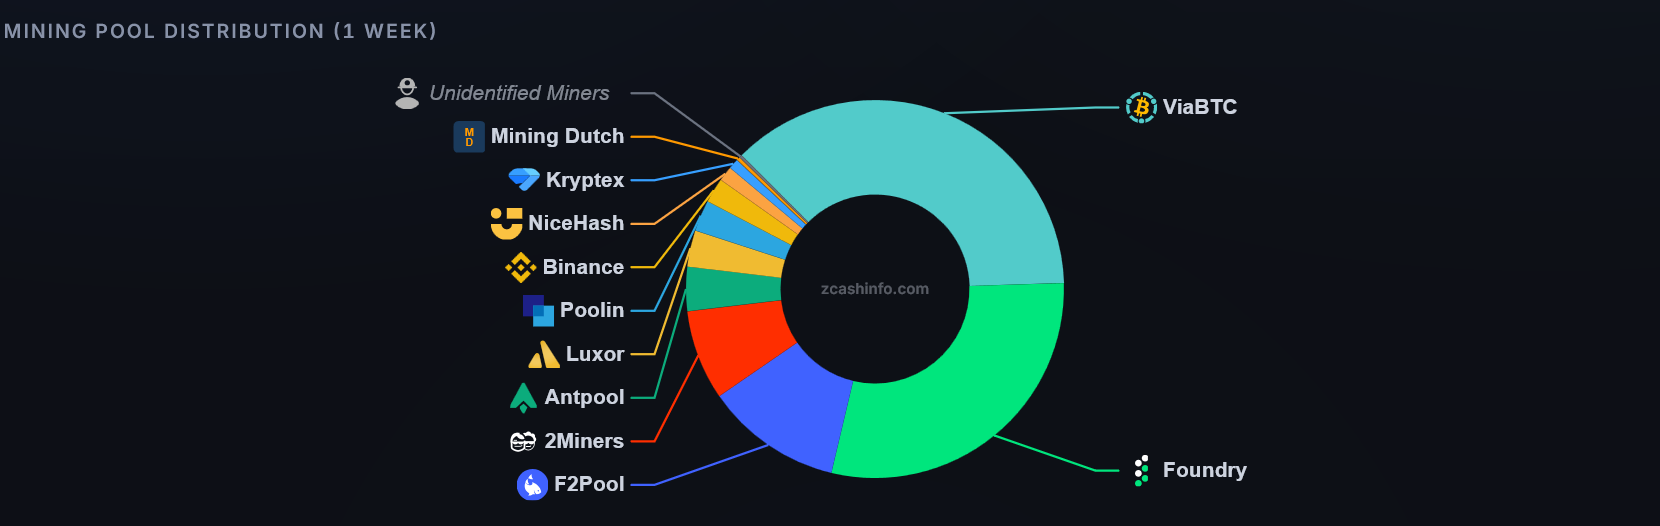This screenshot has width=1660, height=526.
Task: Open the Foundry label link
Action: (1204, 470)
